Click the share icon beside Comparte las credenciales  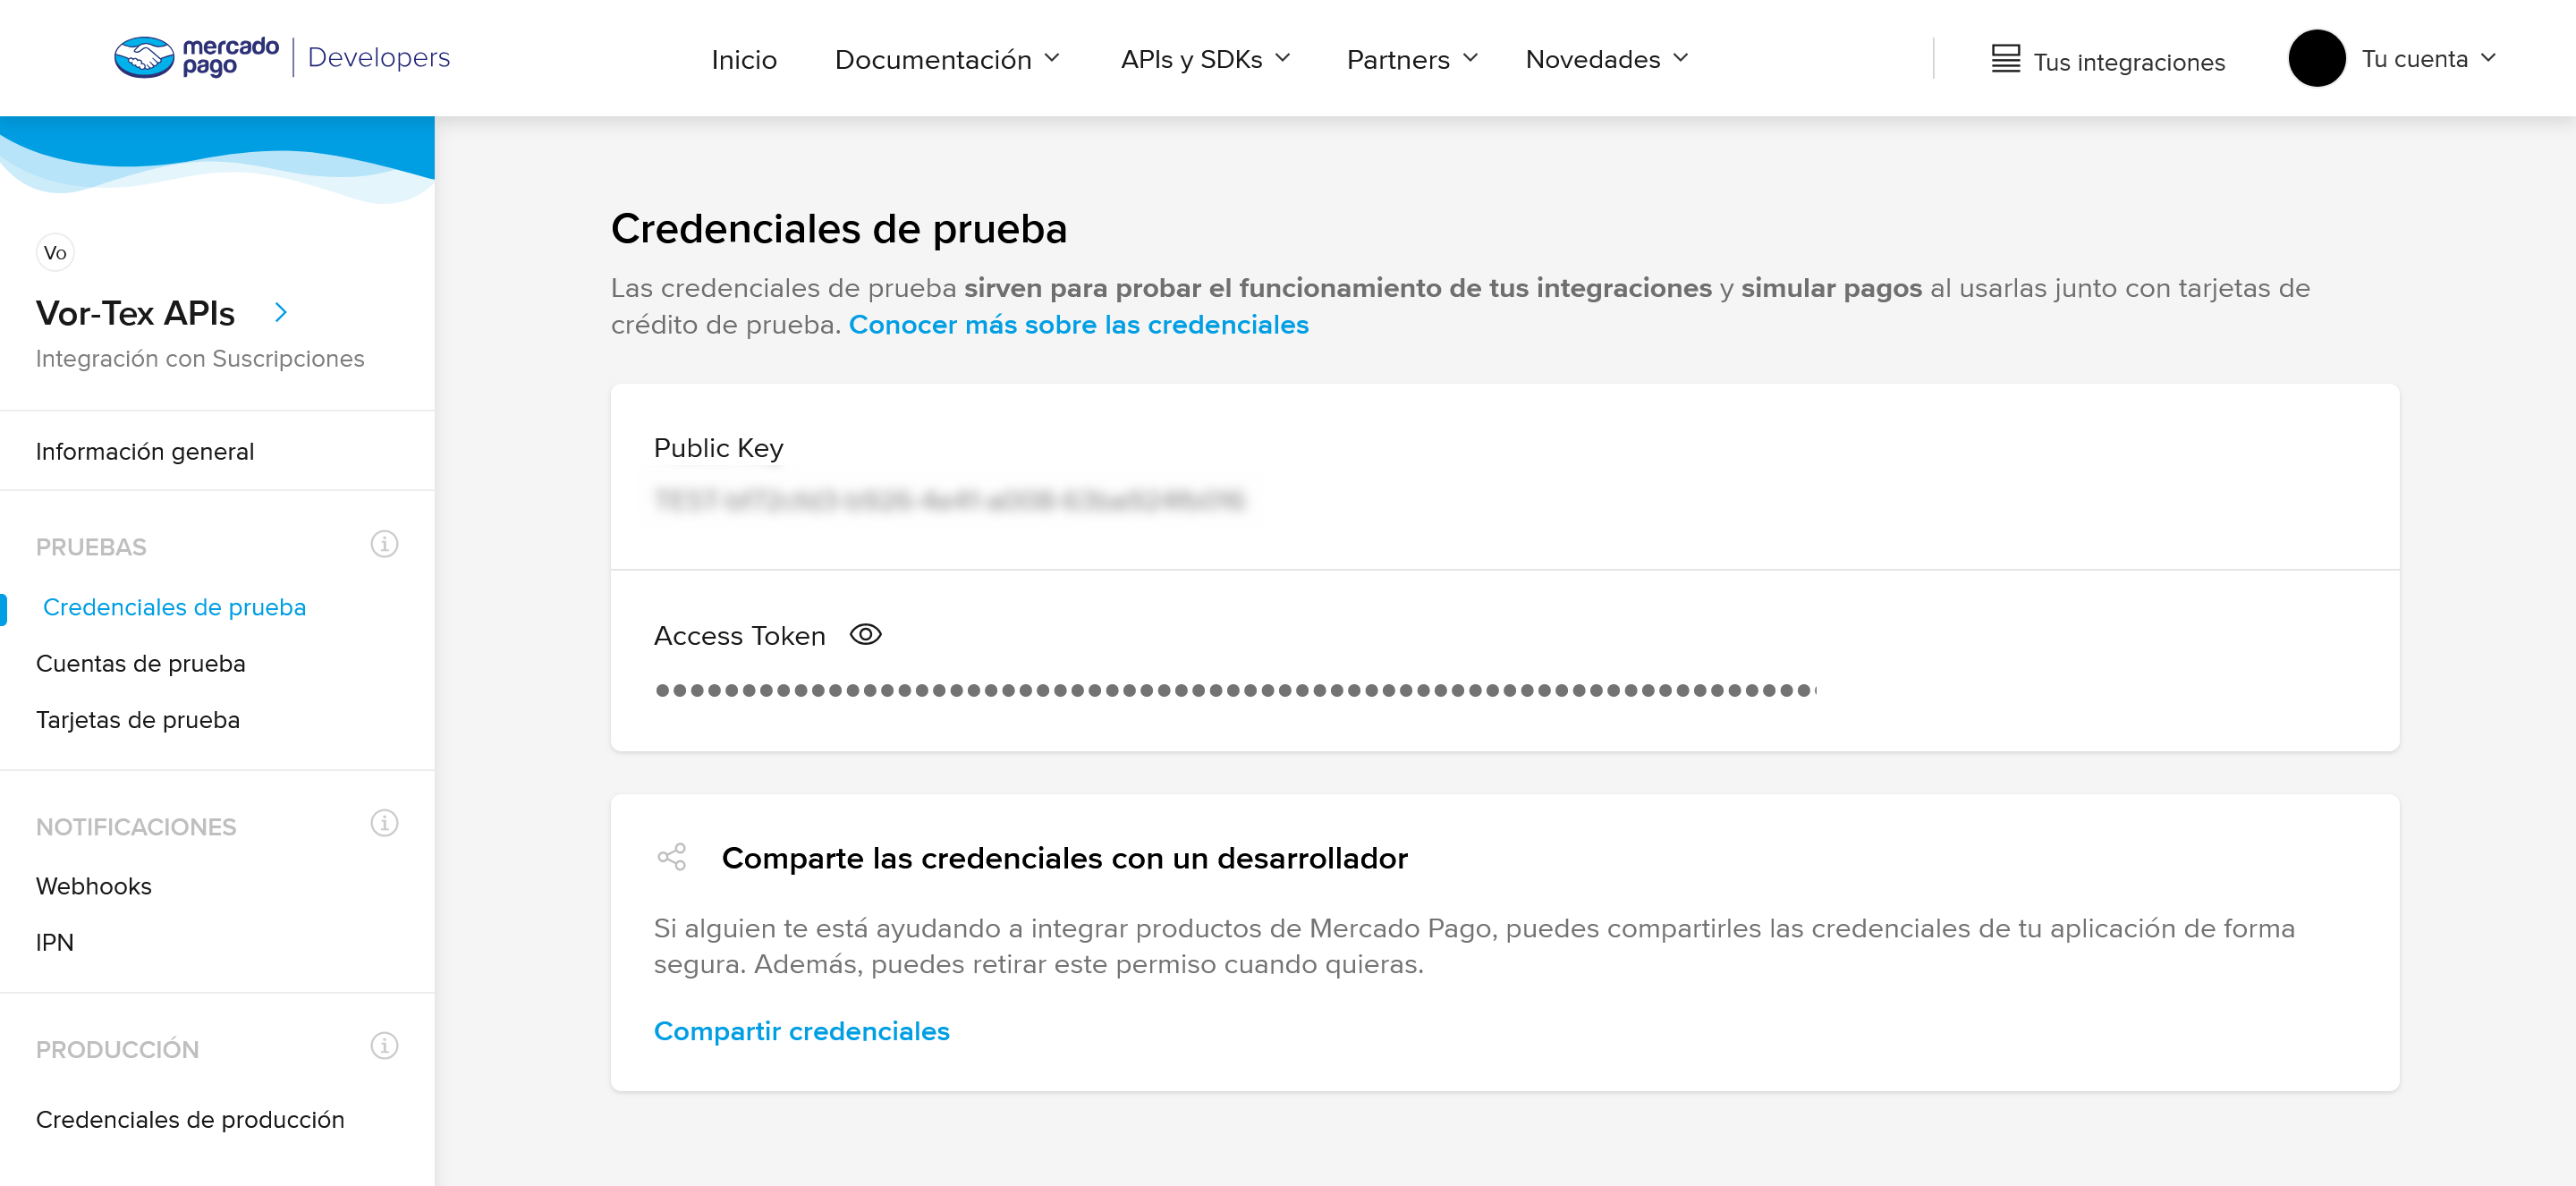click(671, 857)
